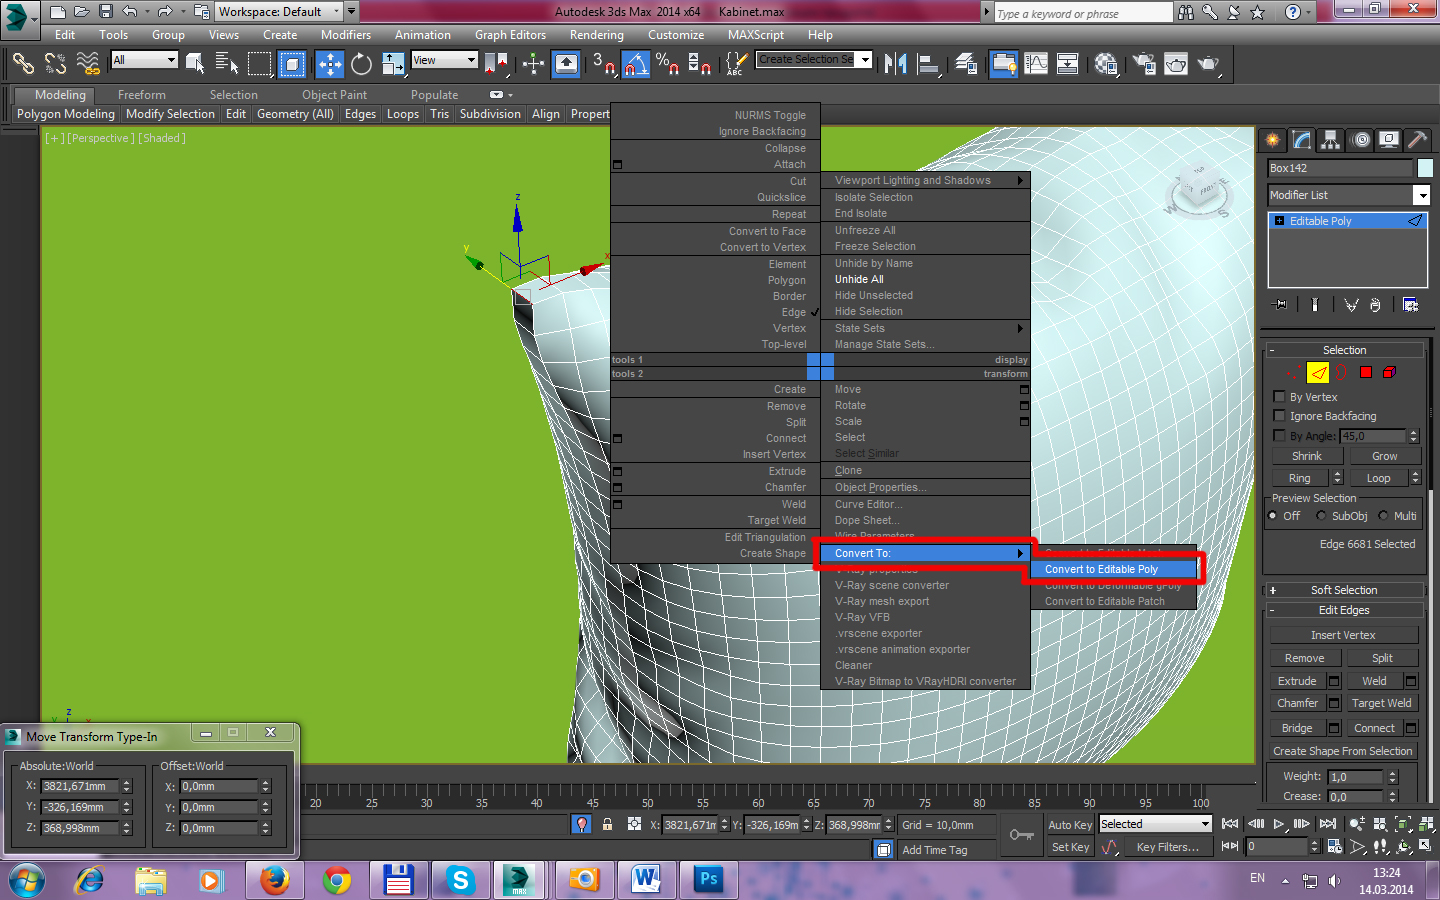Toggle the selection lock padlock
This screenshot has height=900, width=1440.
pyautogui.click(x=607, y=825)
